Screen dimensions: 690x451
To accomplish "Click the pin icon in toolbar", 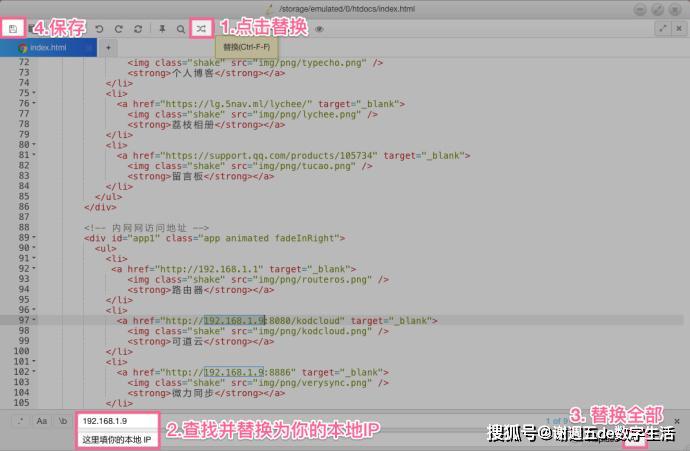I will tap(162, 29).
